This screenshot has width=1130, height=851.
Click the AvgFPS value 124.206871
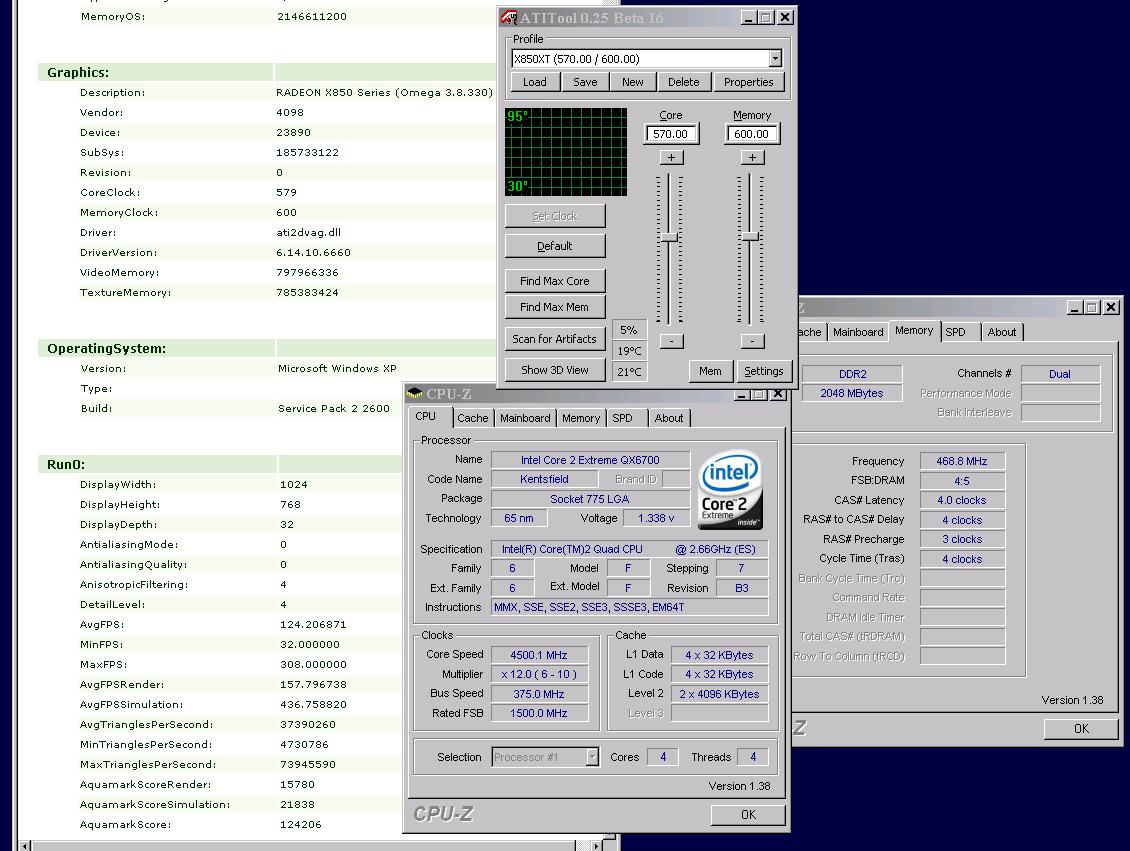point(313,625)
